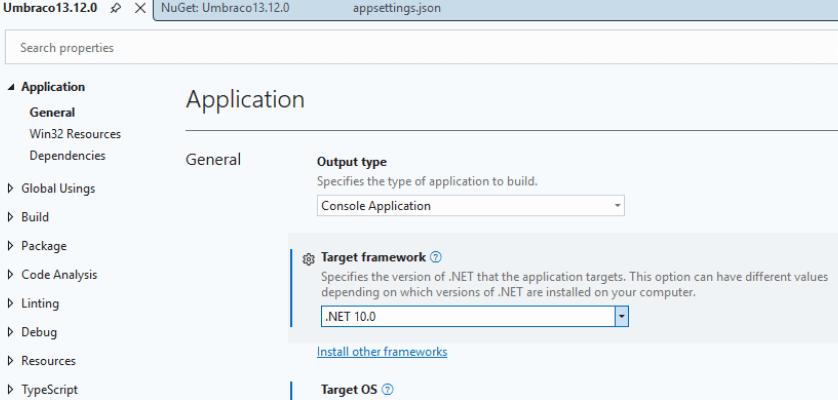The height and width of the screenshot is (400, 838).
Task: Click the Output type label
Action: 352,161
